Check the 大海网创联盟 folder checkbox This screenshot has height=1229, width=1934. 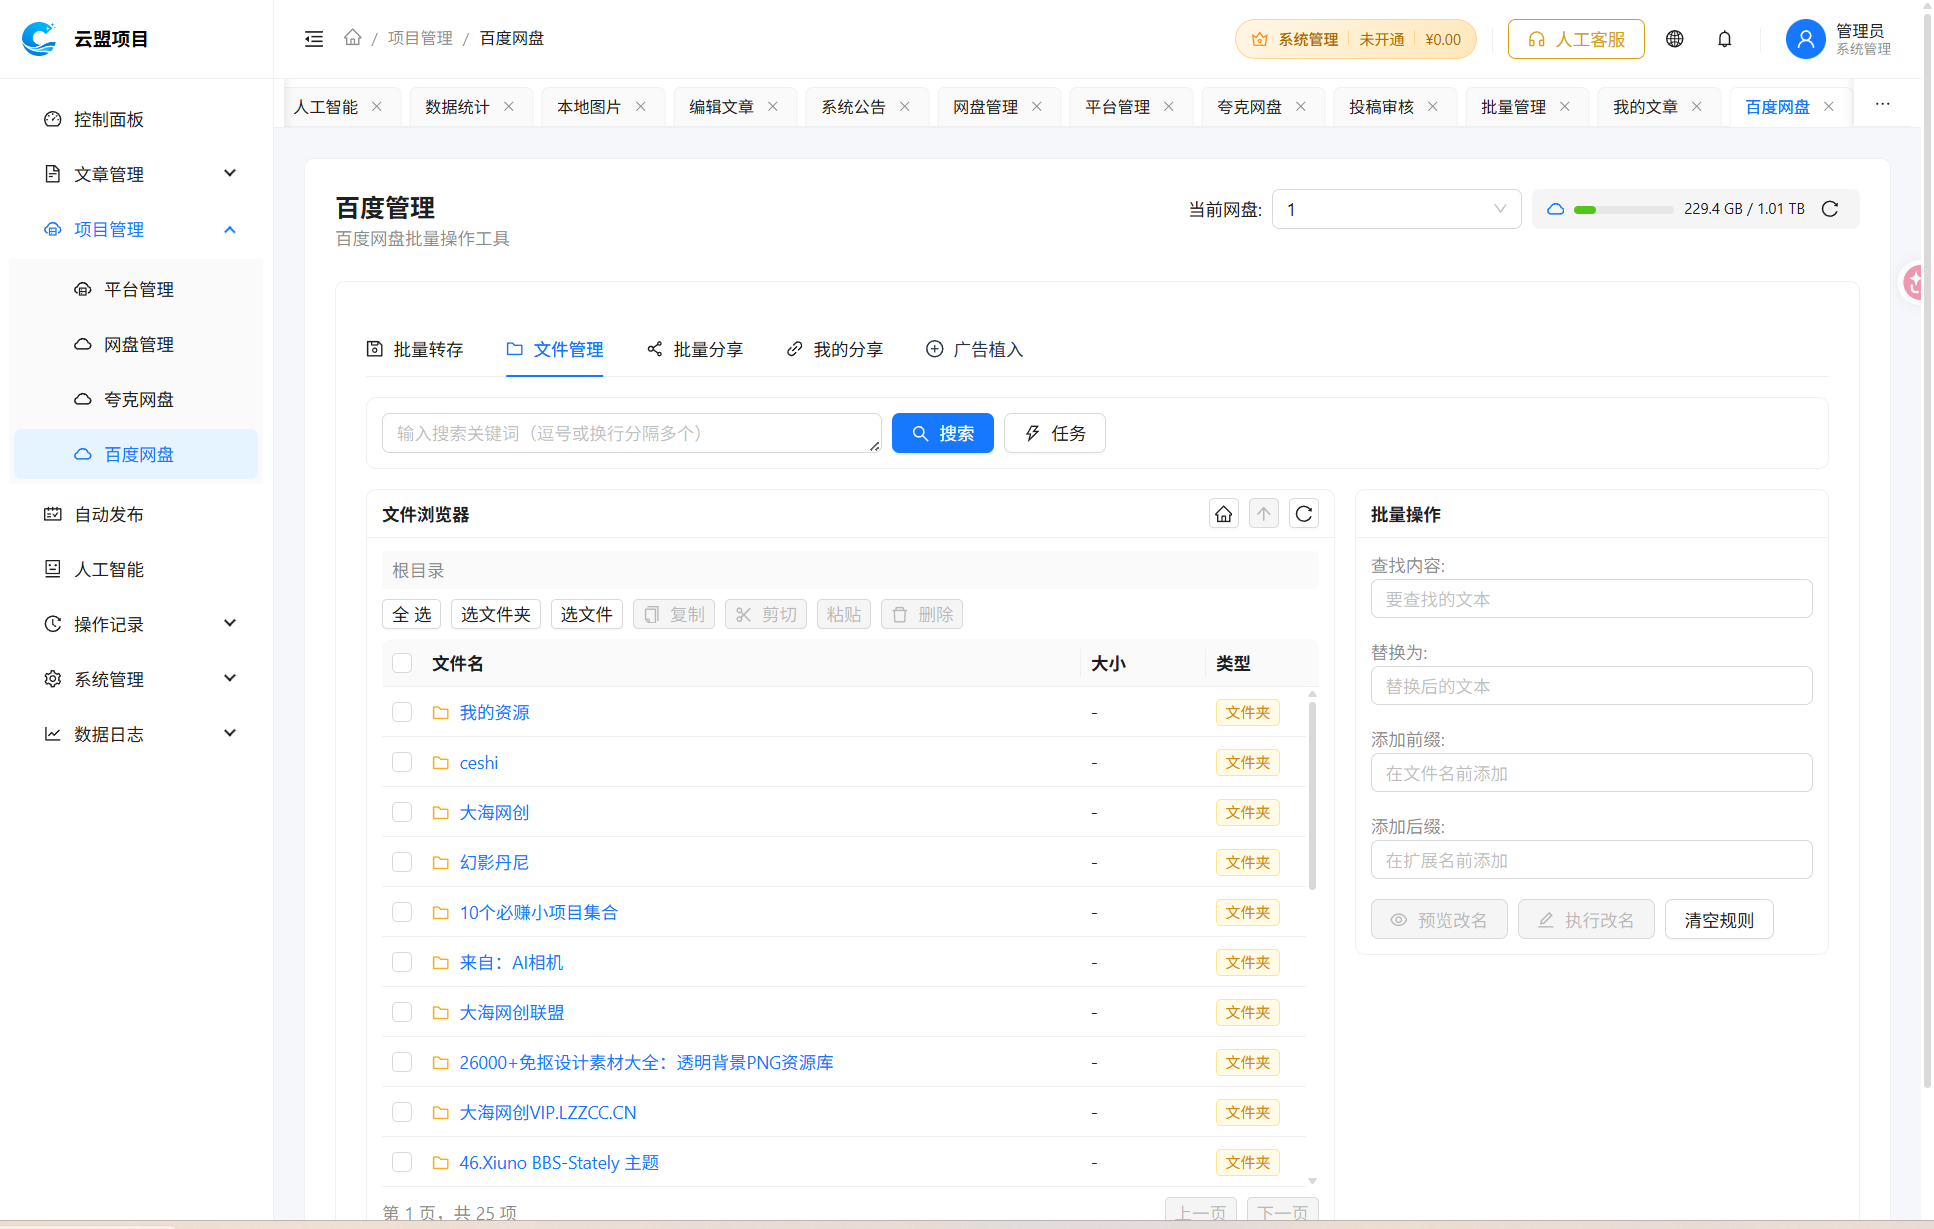pyautogui.click(x=402, y=1012)
